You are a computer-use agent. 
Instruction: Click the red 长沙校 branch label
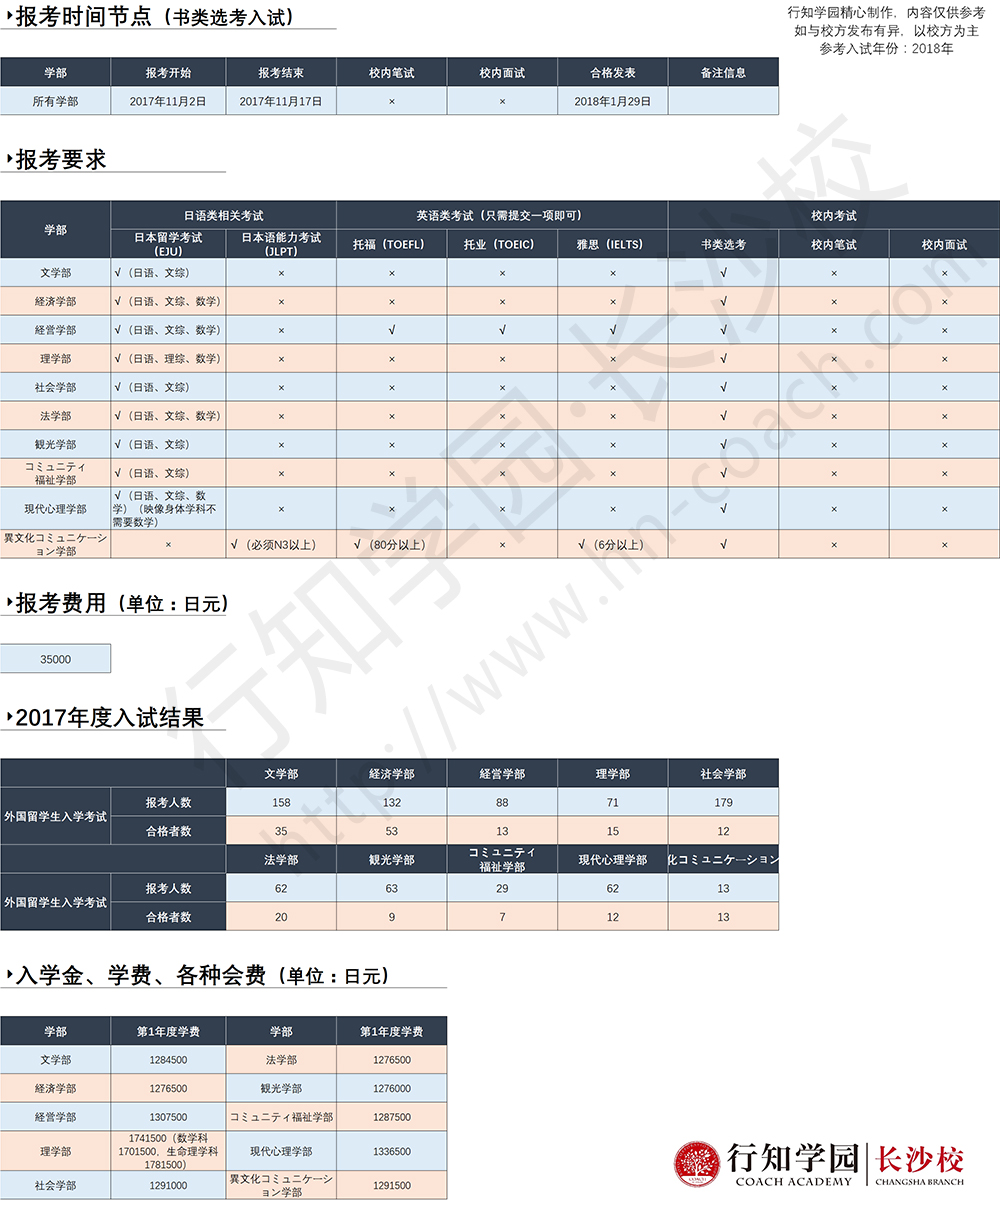(920, 1160)
